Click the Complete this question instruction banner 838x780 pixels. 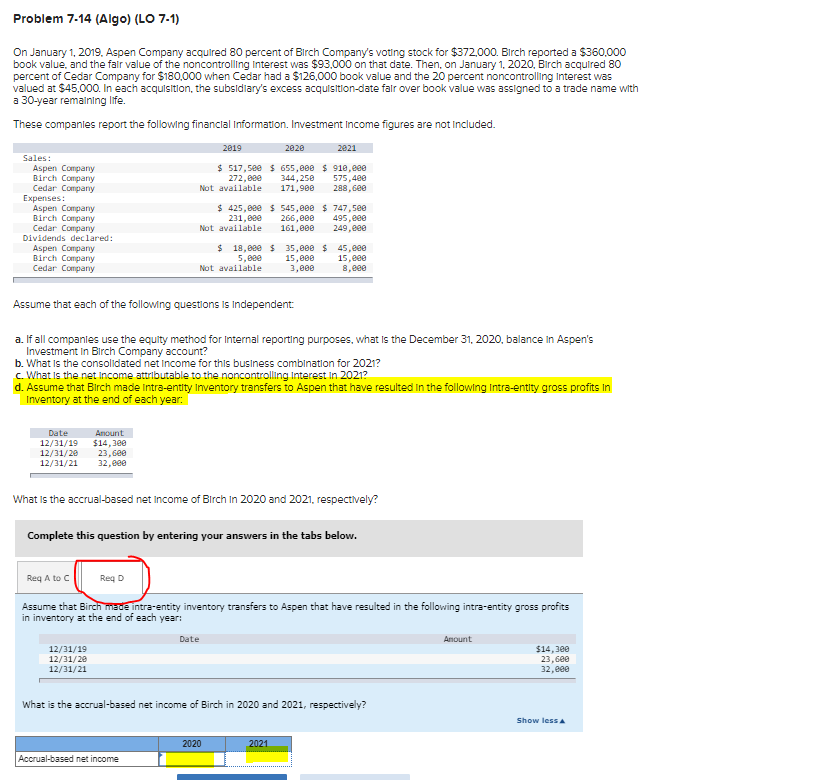(299, 538)
